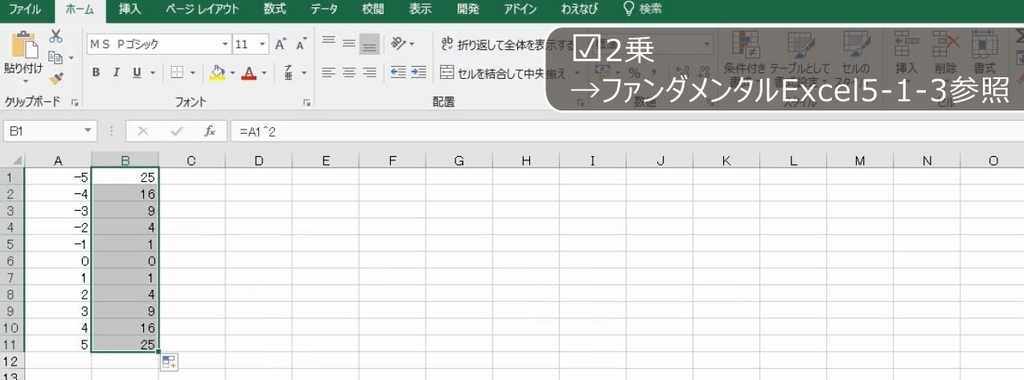Open fill color palette dropdown arrow
This screenshot has width=1024, height=380.
[232, 72]
